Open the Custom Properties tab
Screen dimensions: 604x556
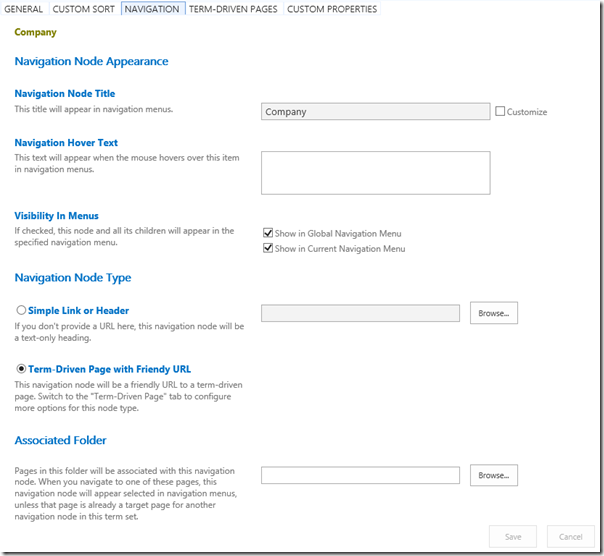click(x=332, y=9)
